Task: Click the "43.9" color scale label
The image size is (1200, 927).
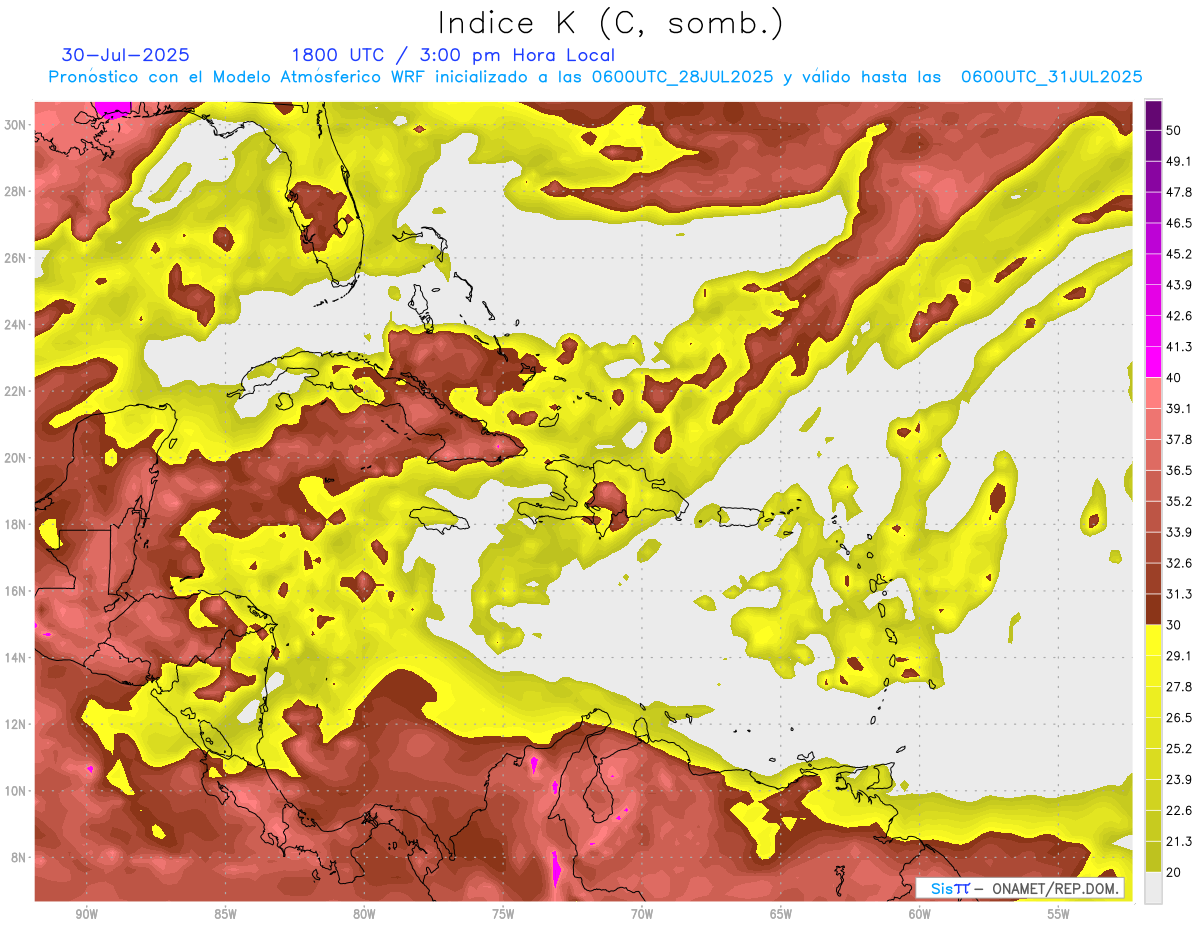Action: (1179, 286)
